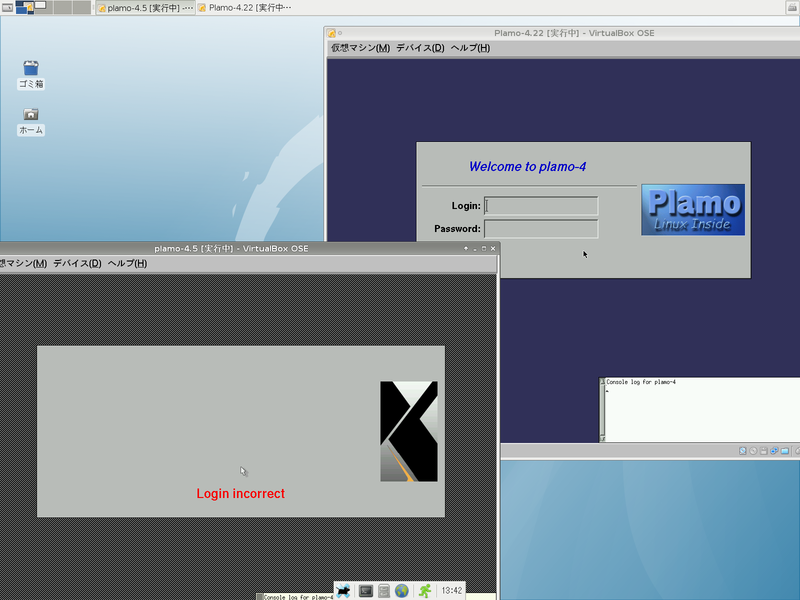Open the file manager cabinet icon in panel
Viewport: 800px width, 600px height.
[384, 591]
